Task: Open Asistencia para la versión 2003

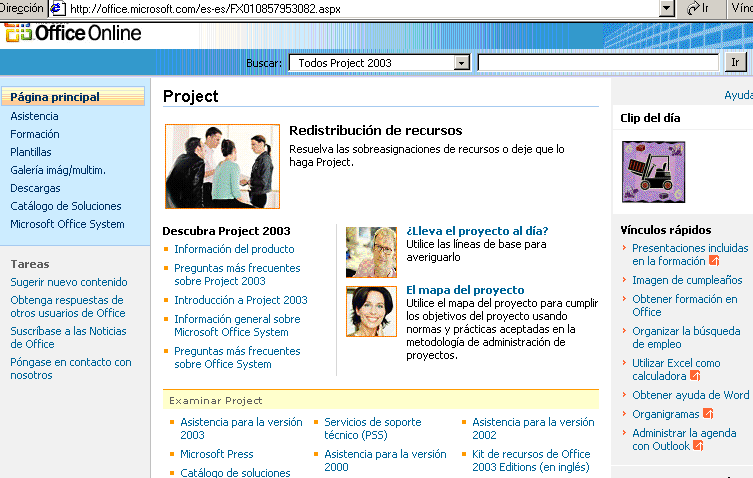Action: (241, 429)
